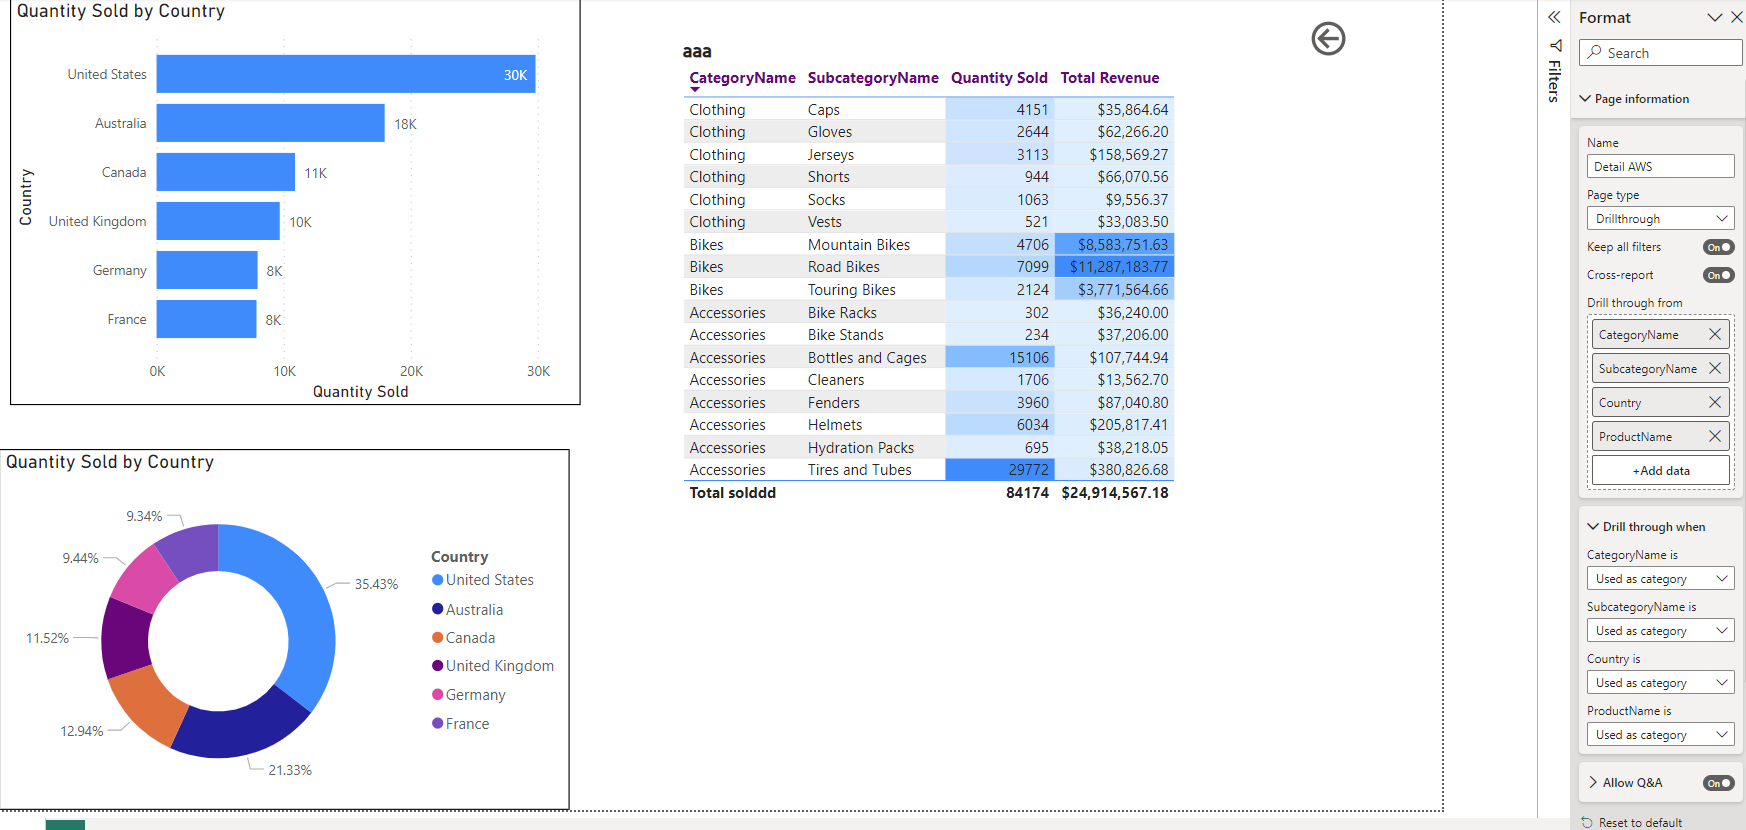Image resolution: width=1746 pixels, height=830 pixels.
Task: Remove CategoryName from the drill through fields
Action: click(x=1715, y=334)
